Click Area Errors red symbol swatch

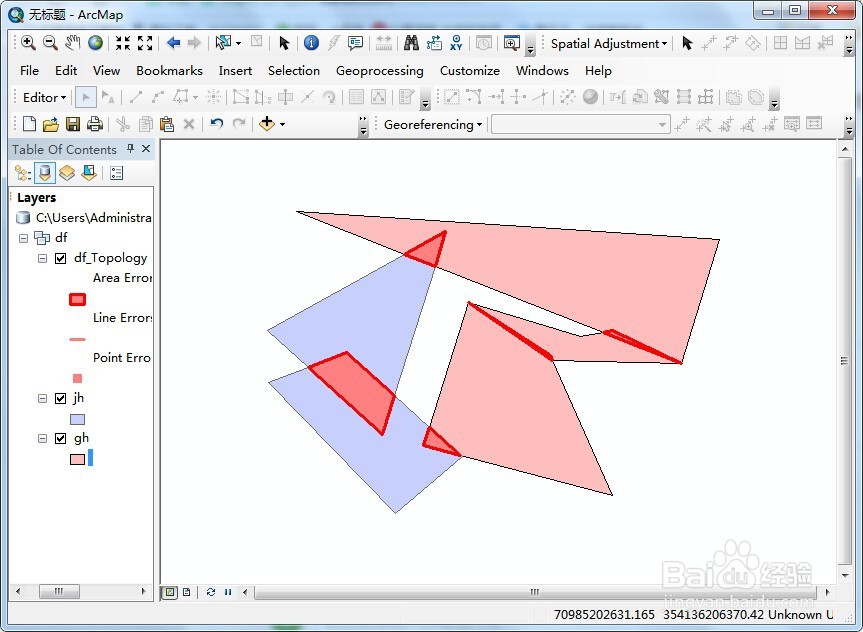point(78,299)
